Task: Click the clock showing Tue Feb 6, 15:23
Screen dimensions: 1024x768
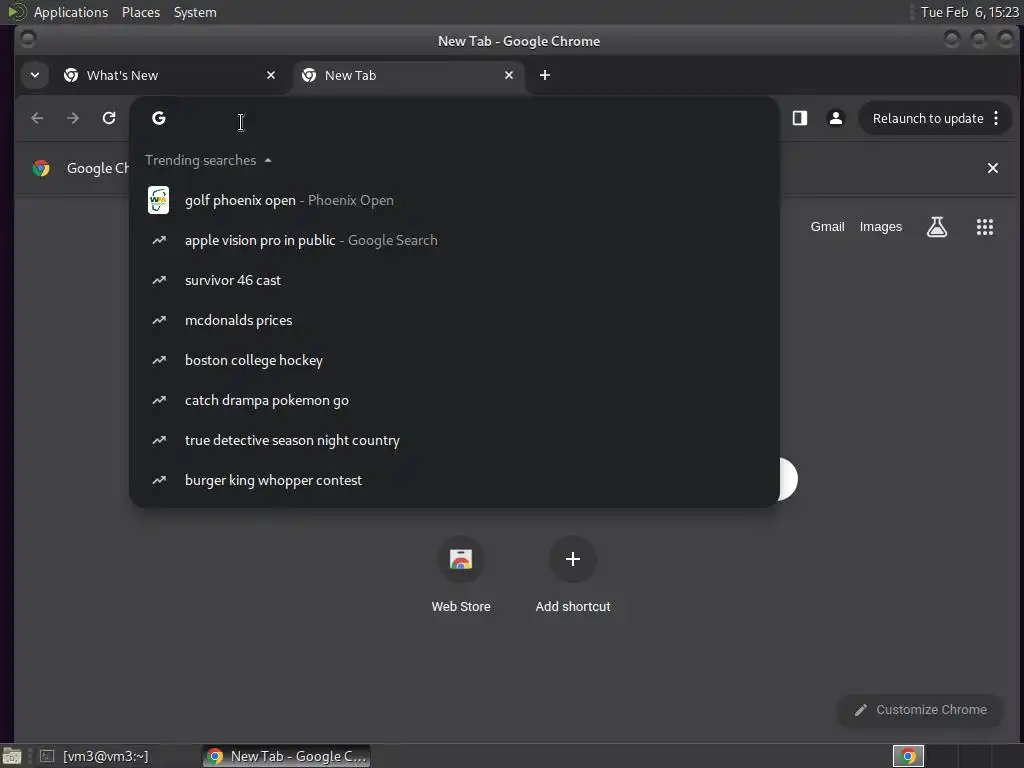Action: click(969, 12)
